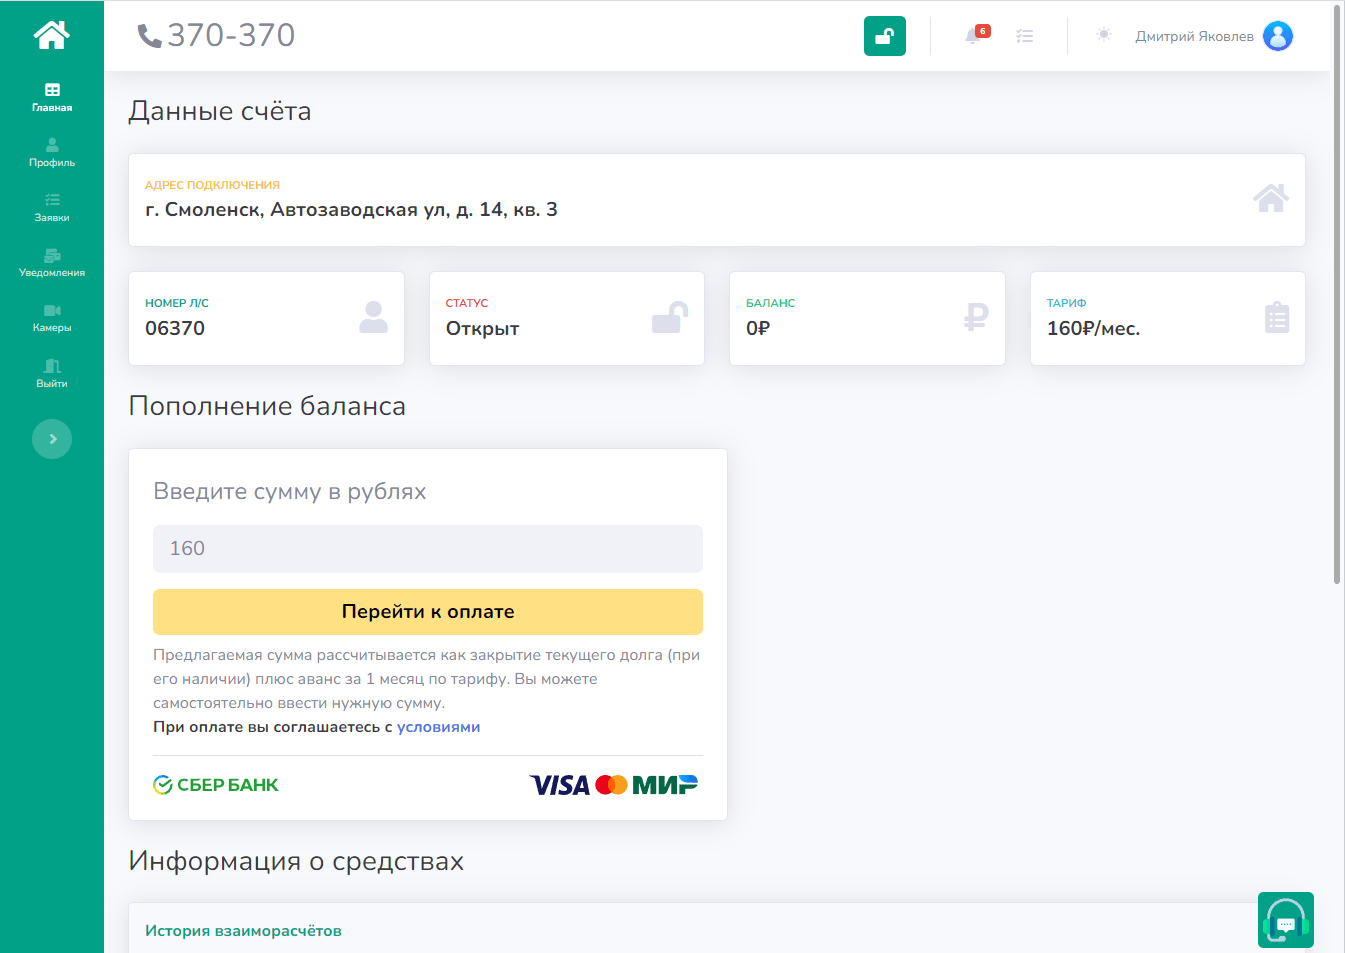Click Выйти to log out
This screenshot has width=1345, height=953.
[x=52, y=373]
